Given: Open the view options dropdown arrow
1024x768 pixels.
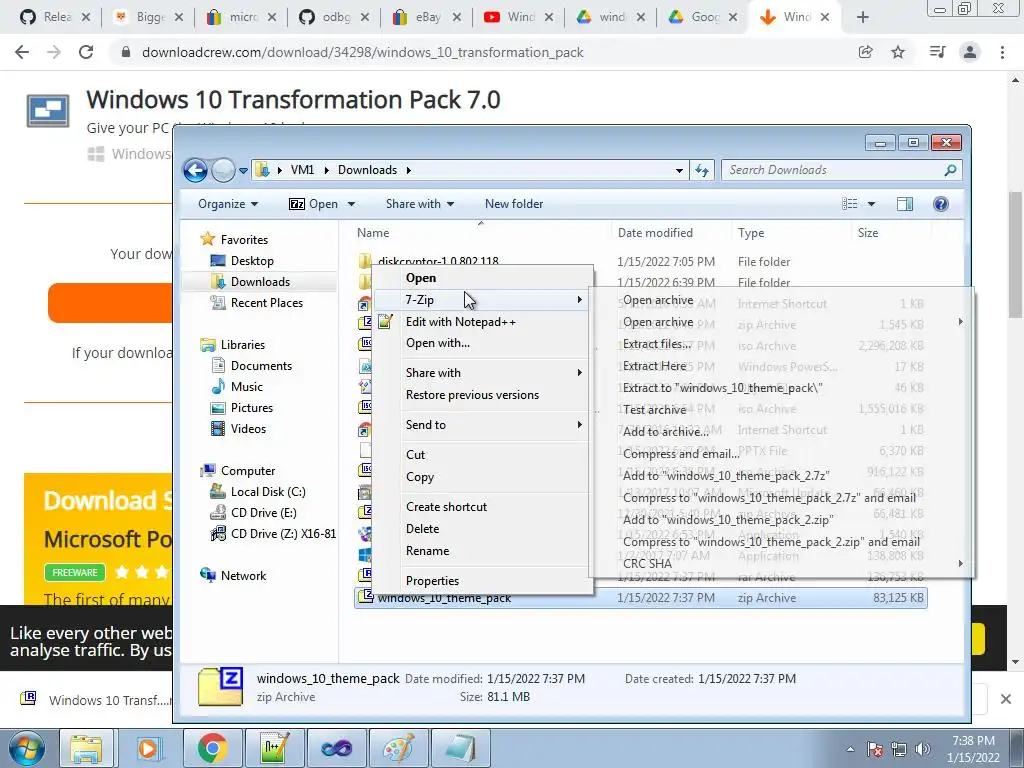Looking at the screenshot, I should click(x=871, y=204).
